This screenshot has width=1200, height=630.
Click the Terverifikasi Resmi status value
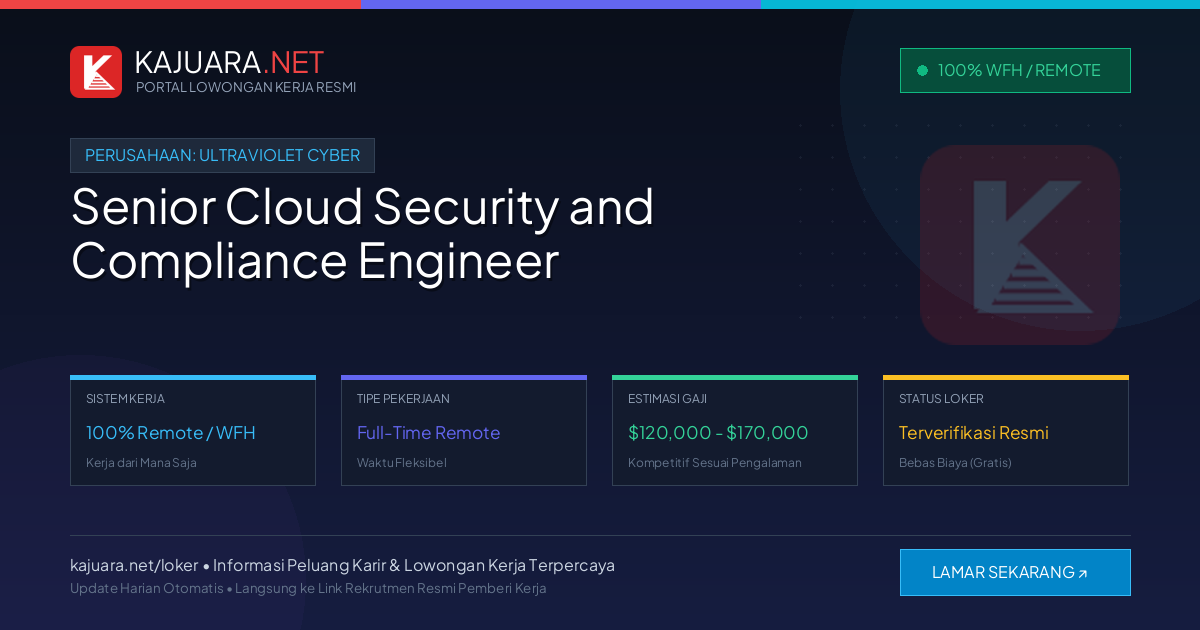point(974,433)
